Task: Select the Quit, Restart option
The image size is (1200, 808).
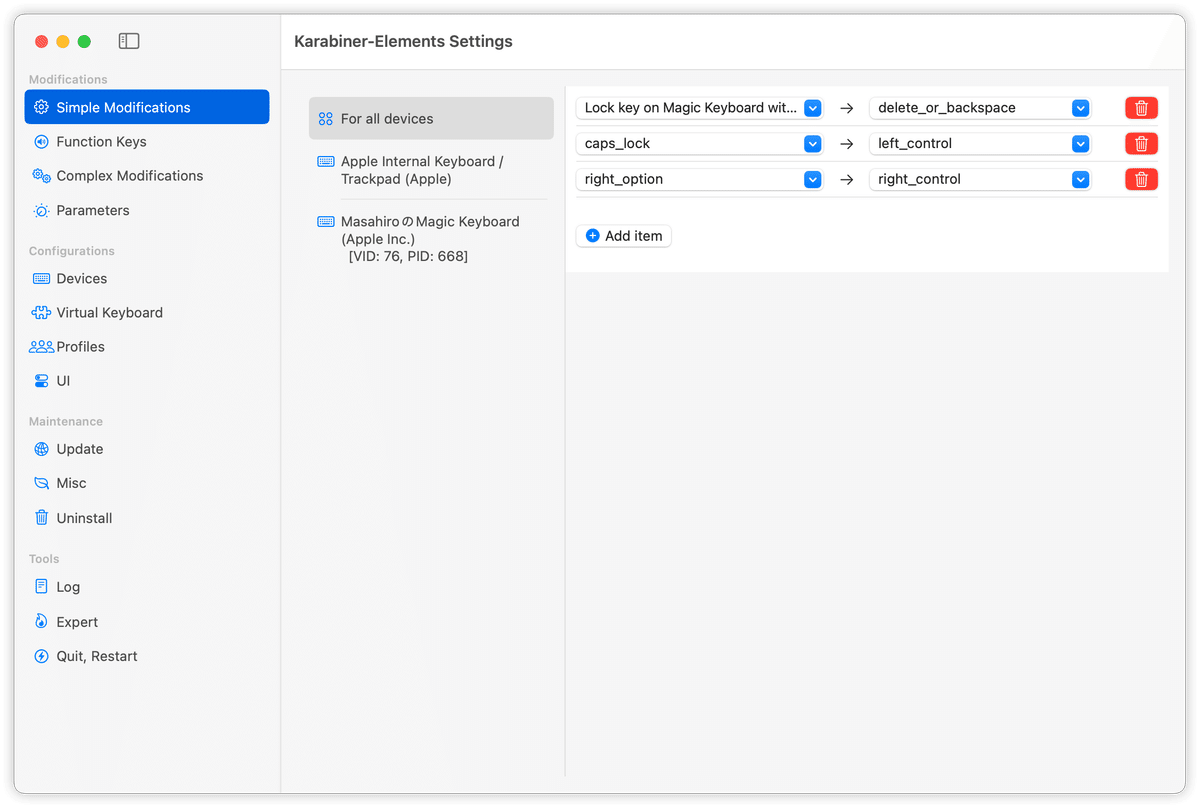Action: pos(98,656)
